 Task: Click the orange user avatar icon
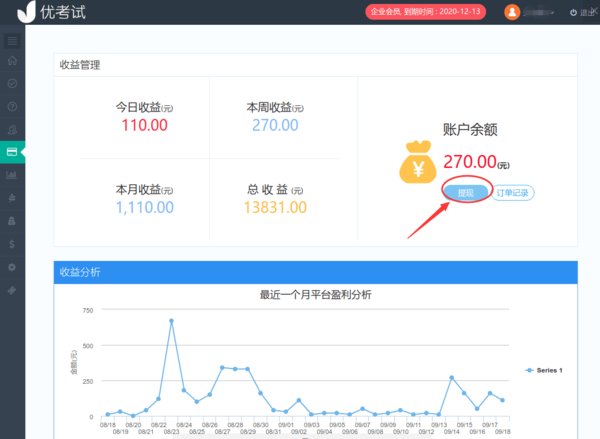[512, 12]
